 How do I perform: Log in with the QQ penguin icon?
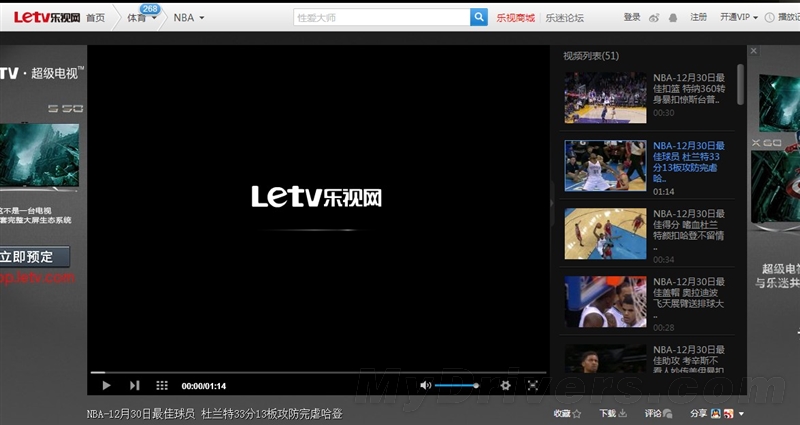point(672,18)
